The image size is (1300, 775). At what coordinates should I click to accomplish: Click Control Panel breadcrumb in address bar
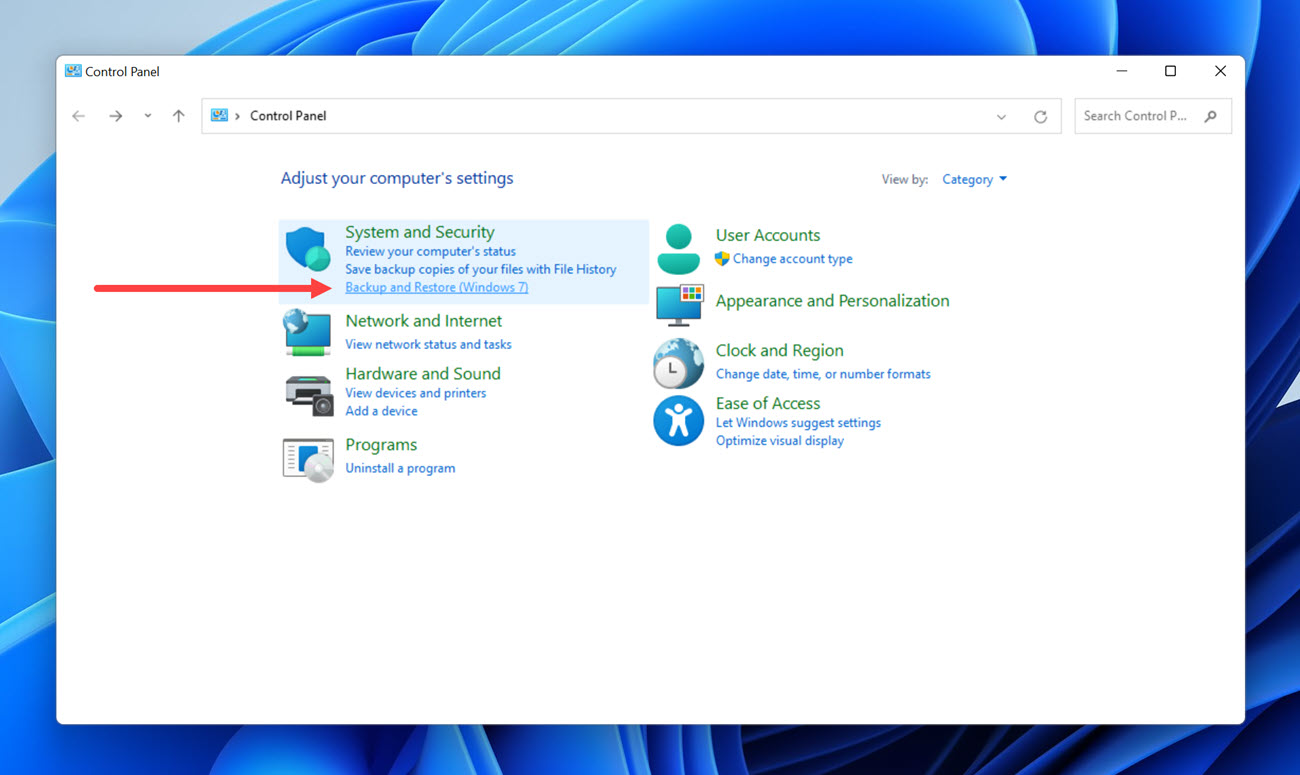click(288, 116)
